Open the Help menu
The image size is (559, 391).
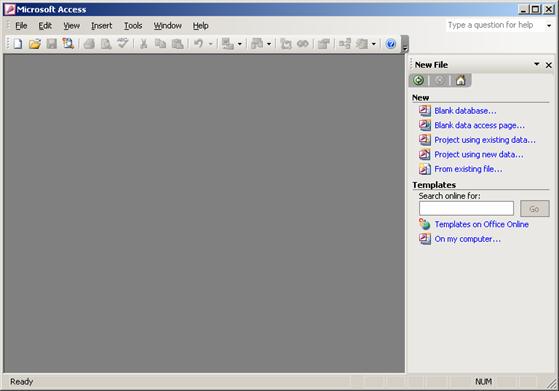point(200,26)
